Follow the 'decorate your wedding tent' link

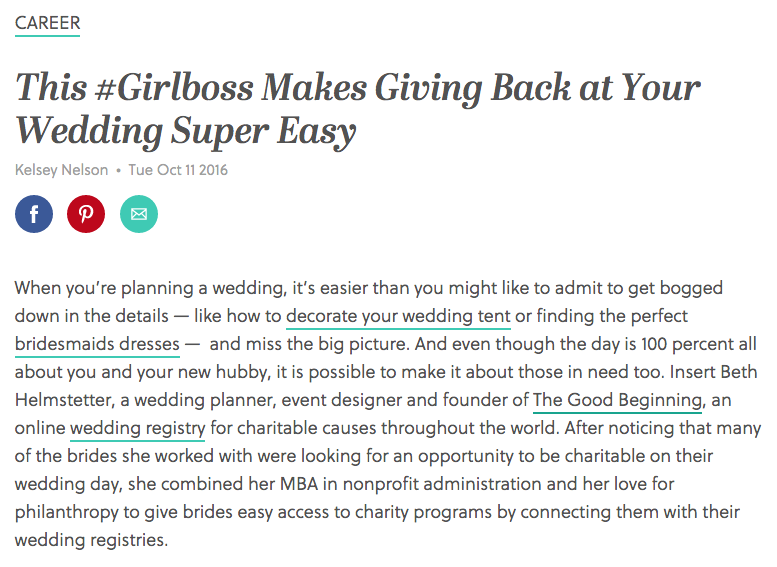click(x=398, y=316)
